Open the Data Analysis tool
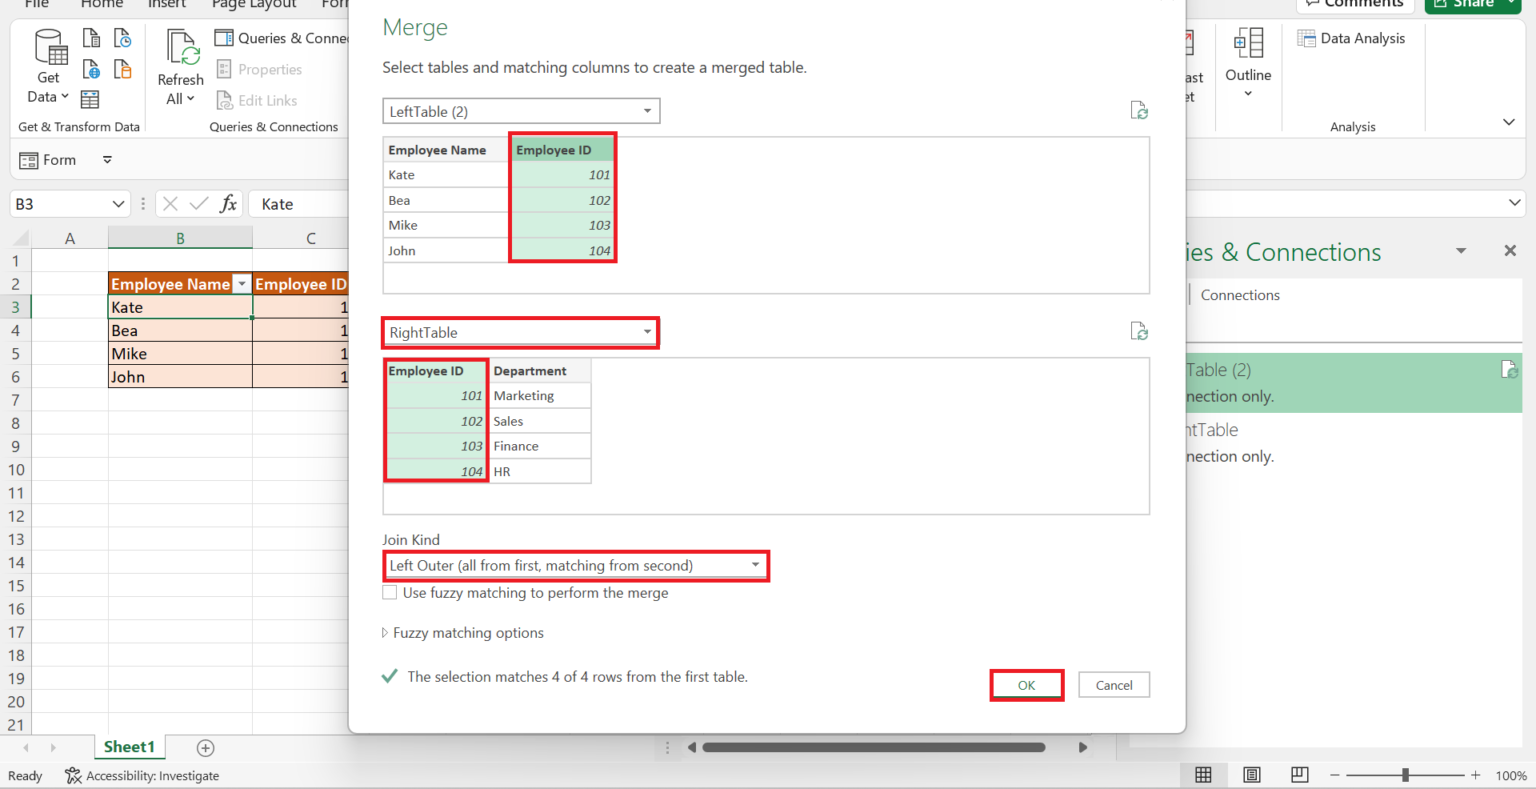This screenshot has width=1536, height=789. [1351, 38]
